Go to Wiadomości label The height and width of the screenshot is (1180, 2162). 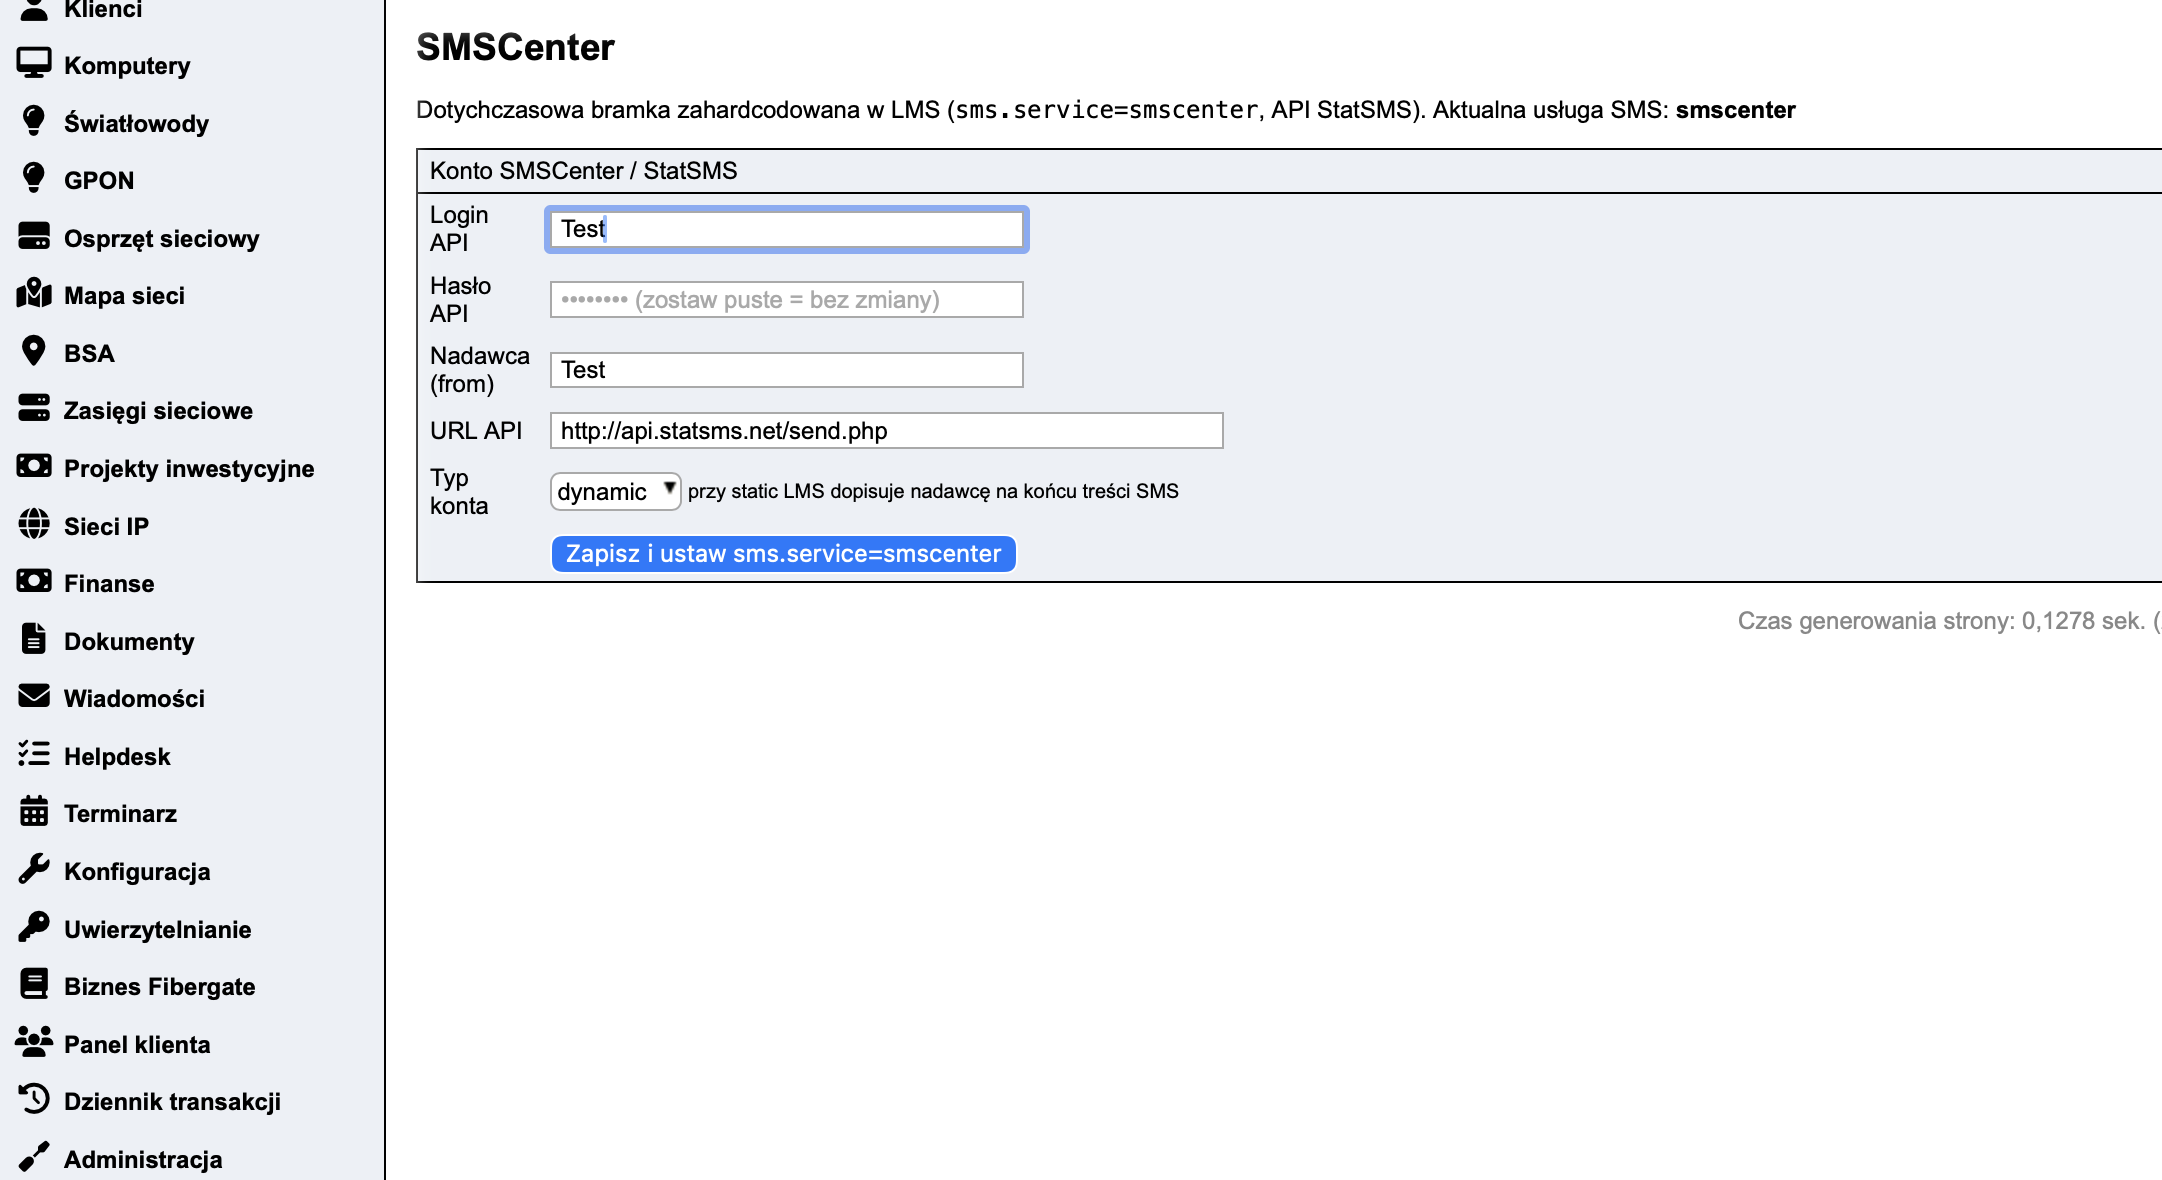134,698
